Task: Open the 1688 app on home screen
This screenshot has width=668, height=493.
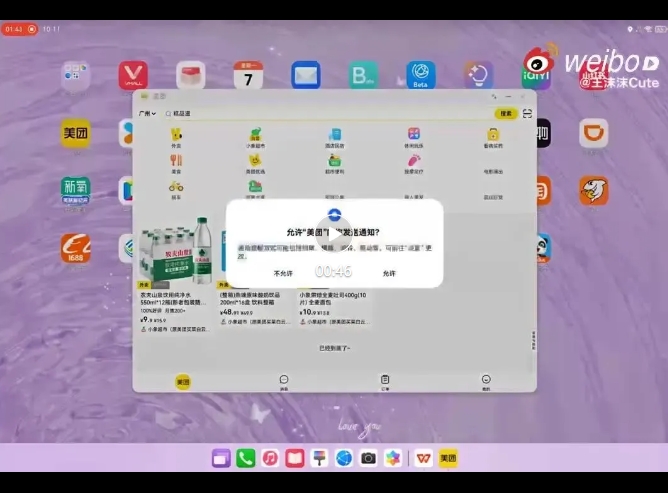Action: (x=75, y=248)
